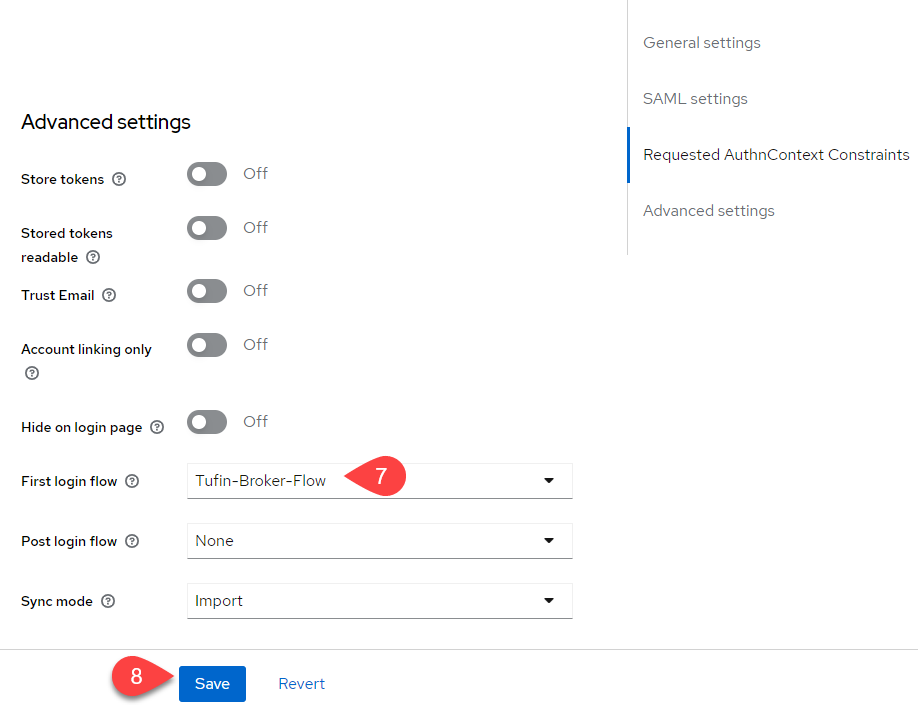This screenshot has height=705, width=918.
Task: Click help icon next to Sync mode
Action: click(108, 602)
